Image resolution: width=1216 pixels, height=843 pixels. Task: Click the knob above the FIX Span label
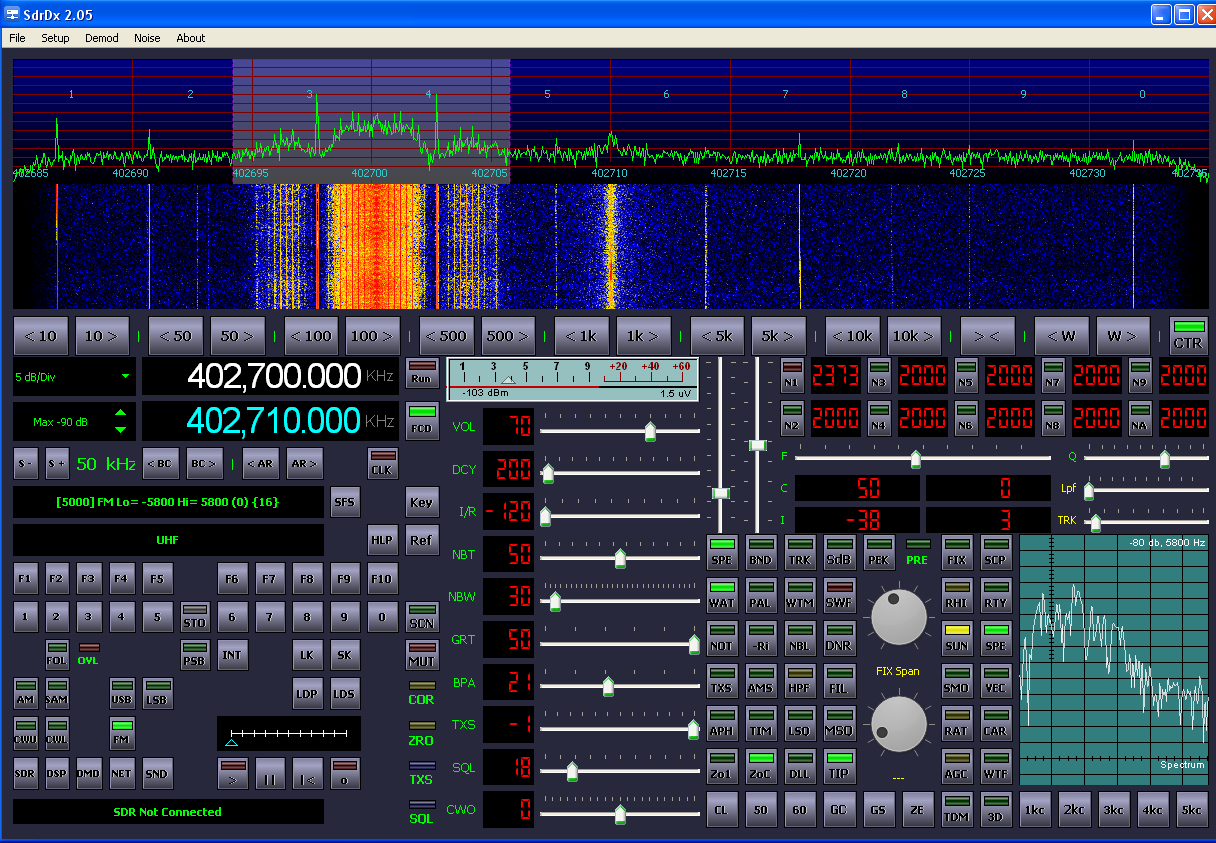click(x=898, y=617)
